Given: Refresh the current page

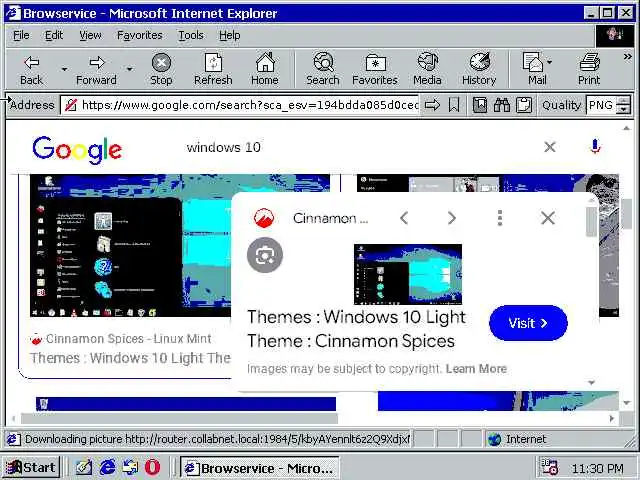Looking at the screenshot, I should [213, 69].
